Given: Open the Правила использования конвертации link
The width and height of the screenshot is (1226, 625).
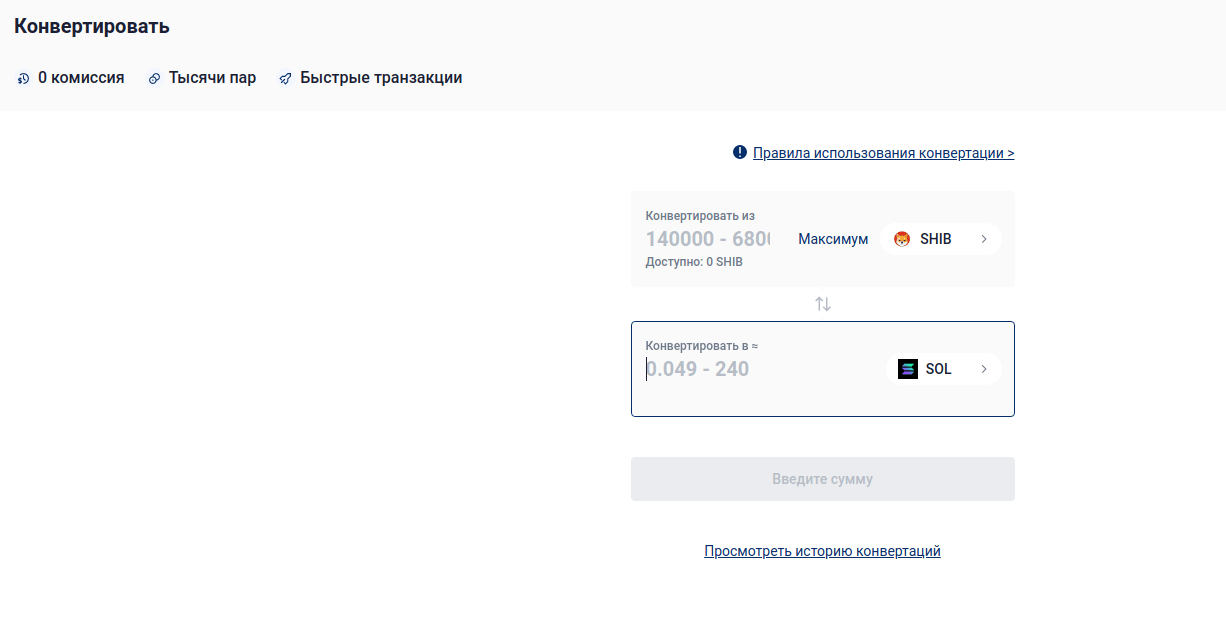Looking at the screenshot, I should (x=883, y=153).
